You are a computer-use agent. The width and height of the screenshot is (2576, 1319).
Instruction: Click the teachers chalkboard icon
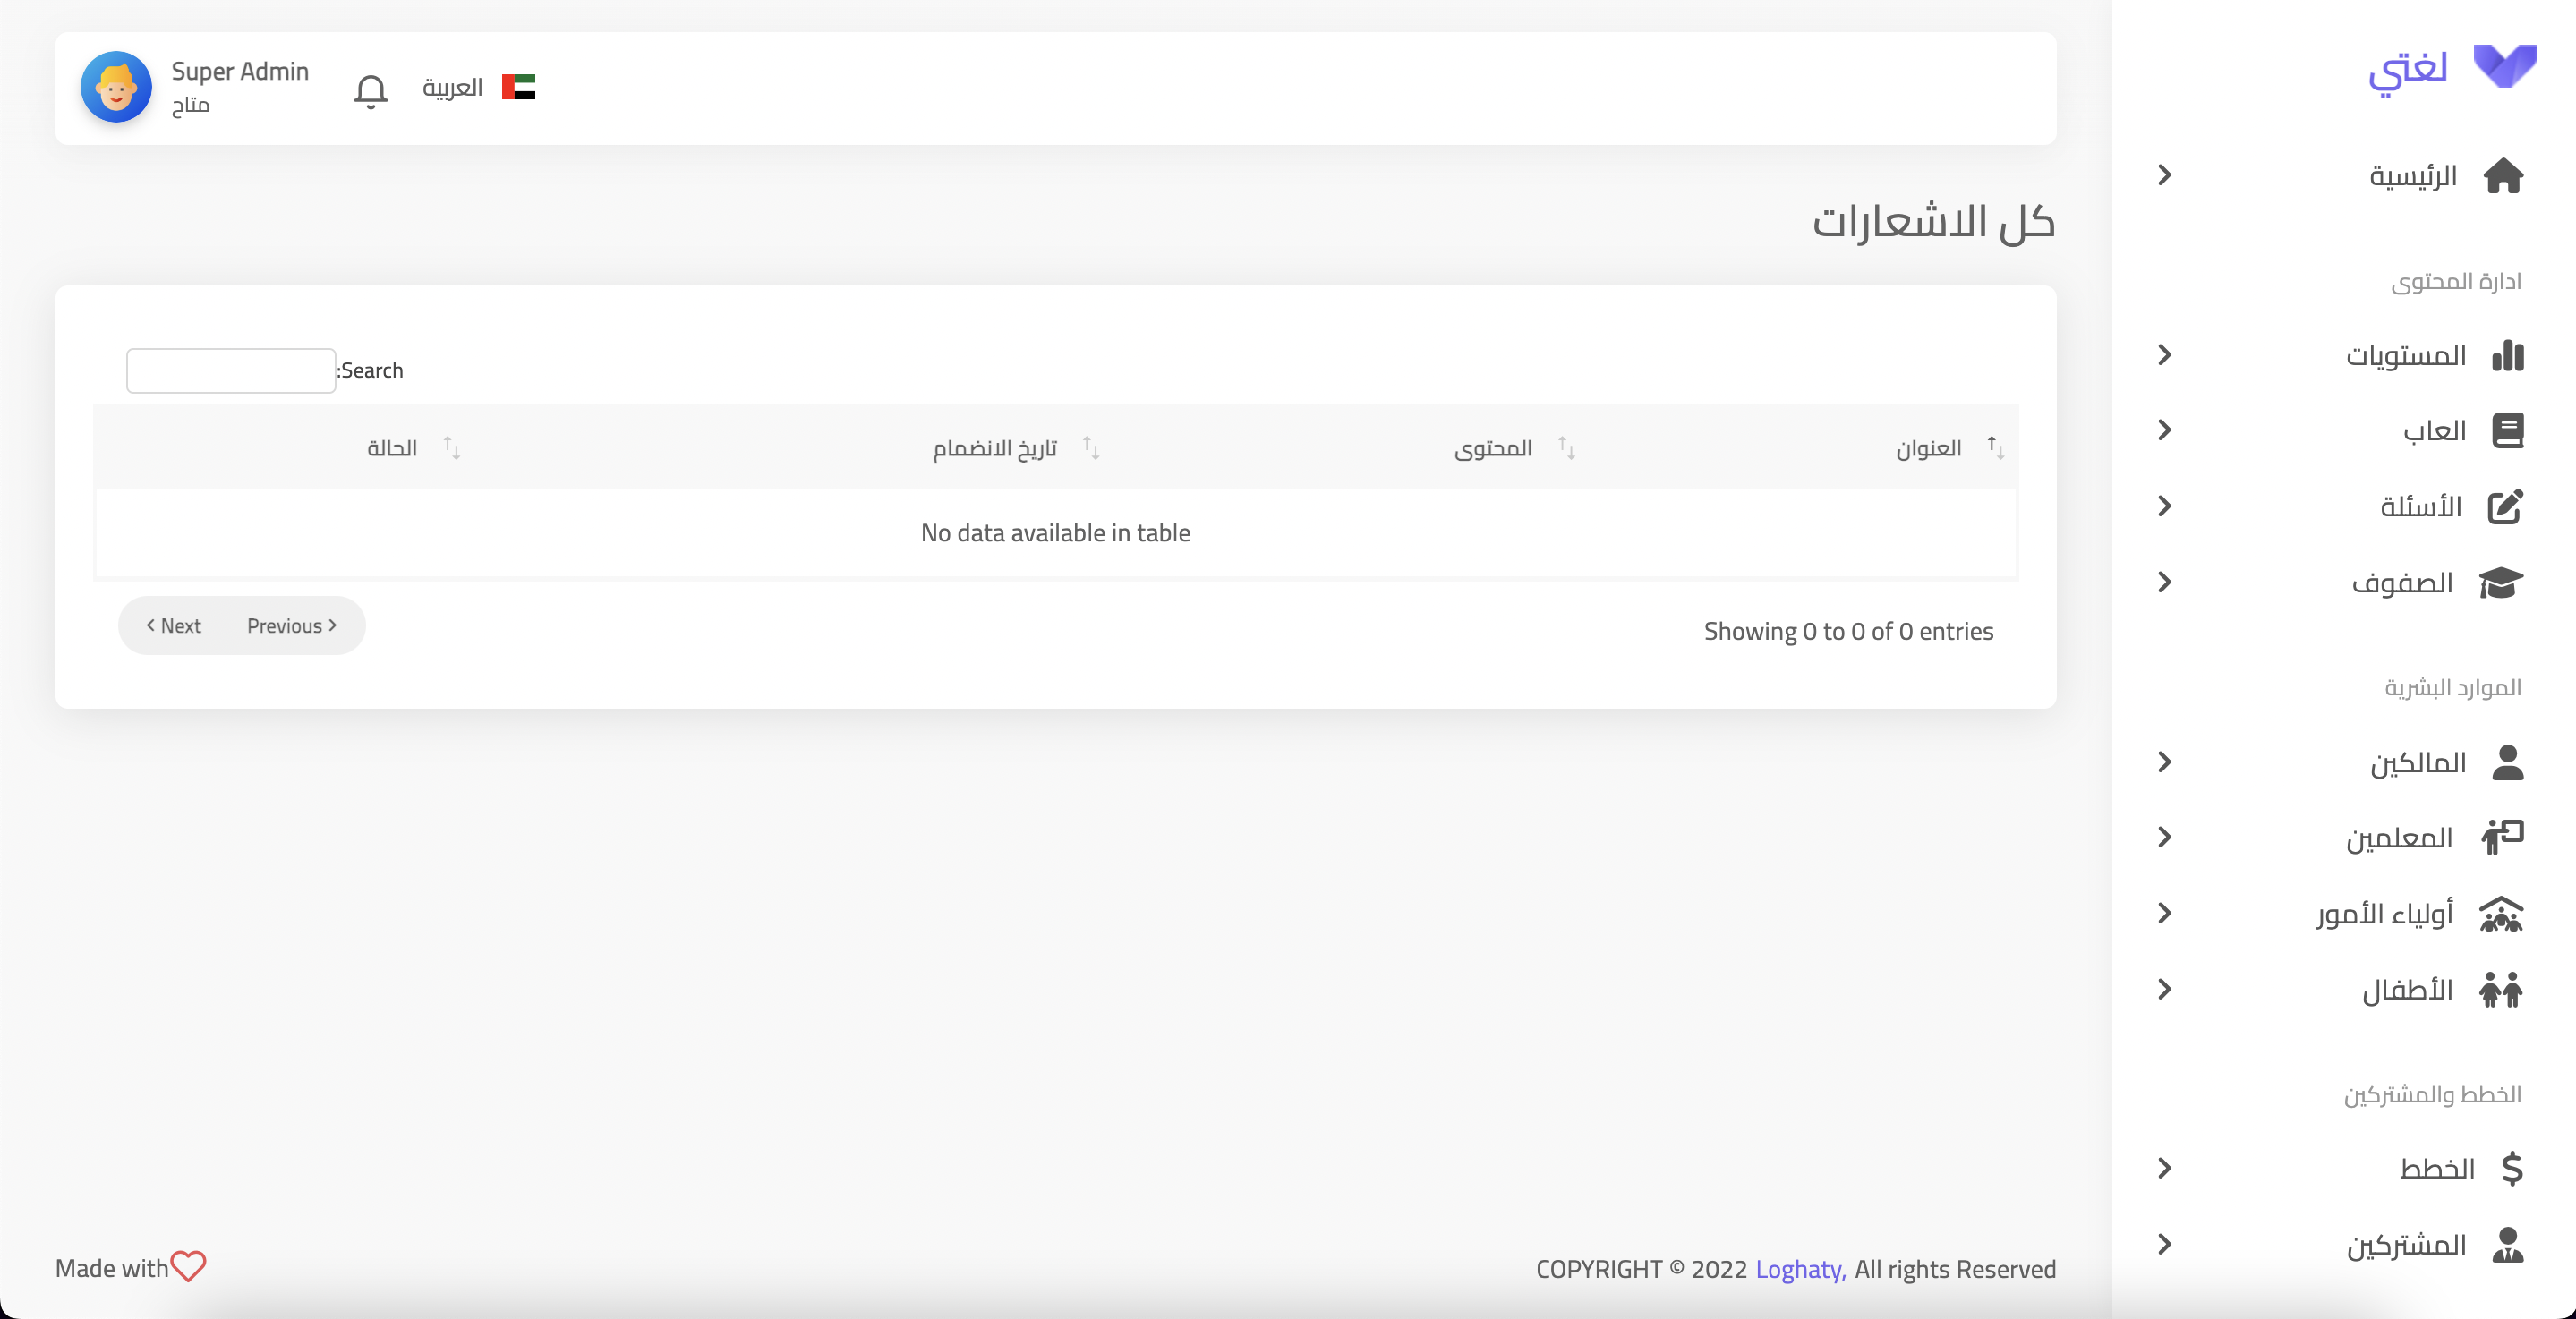tap(2502, 837)
